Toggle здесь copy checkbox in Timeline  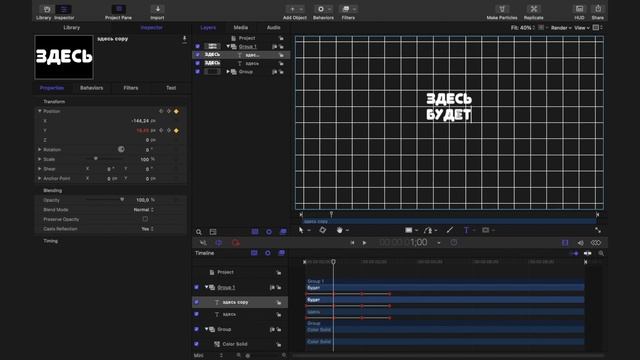[196, 302]
